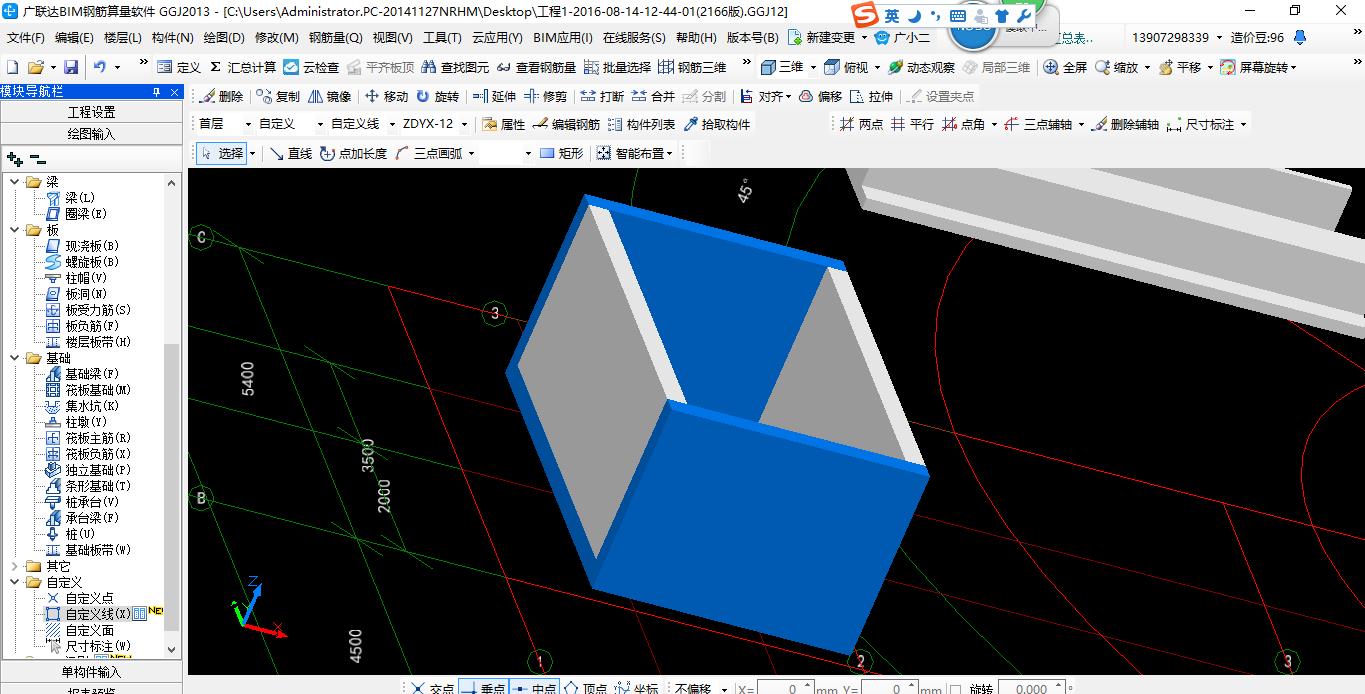The height and width of the screenshot is (694, 1365).
Task: Open the 编辑(E) menu
Action: pos(74,37)
